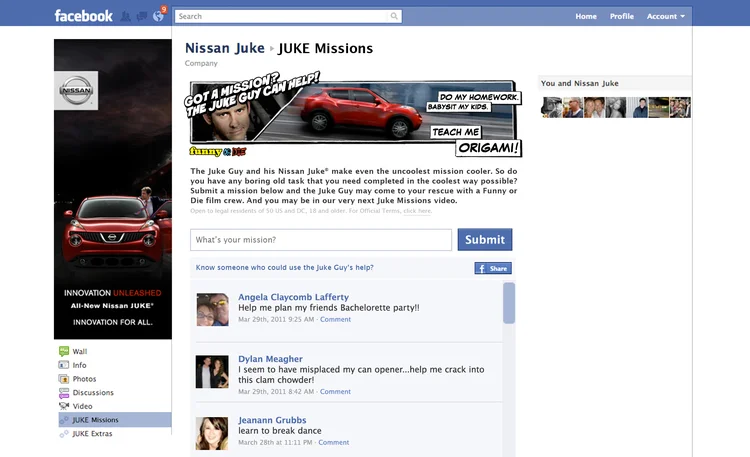Click the JUKE Missions sidebar icon
This screenshot has width=750, height=457.
pyautogui.click(x=64, y=420)
